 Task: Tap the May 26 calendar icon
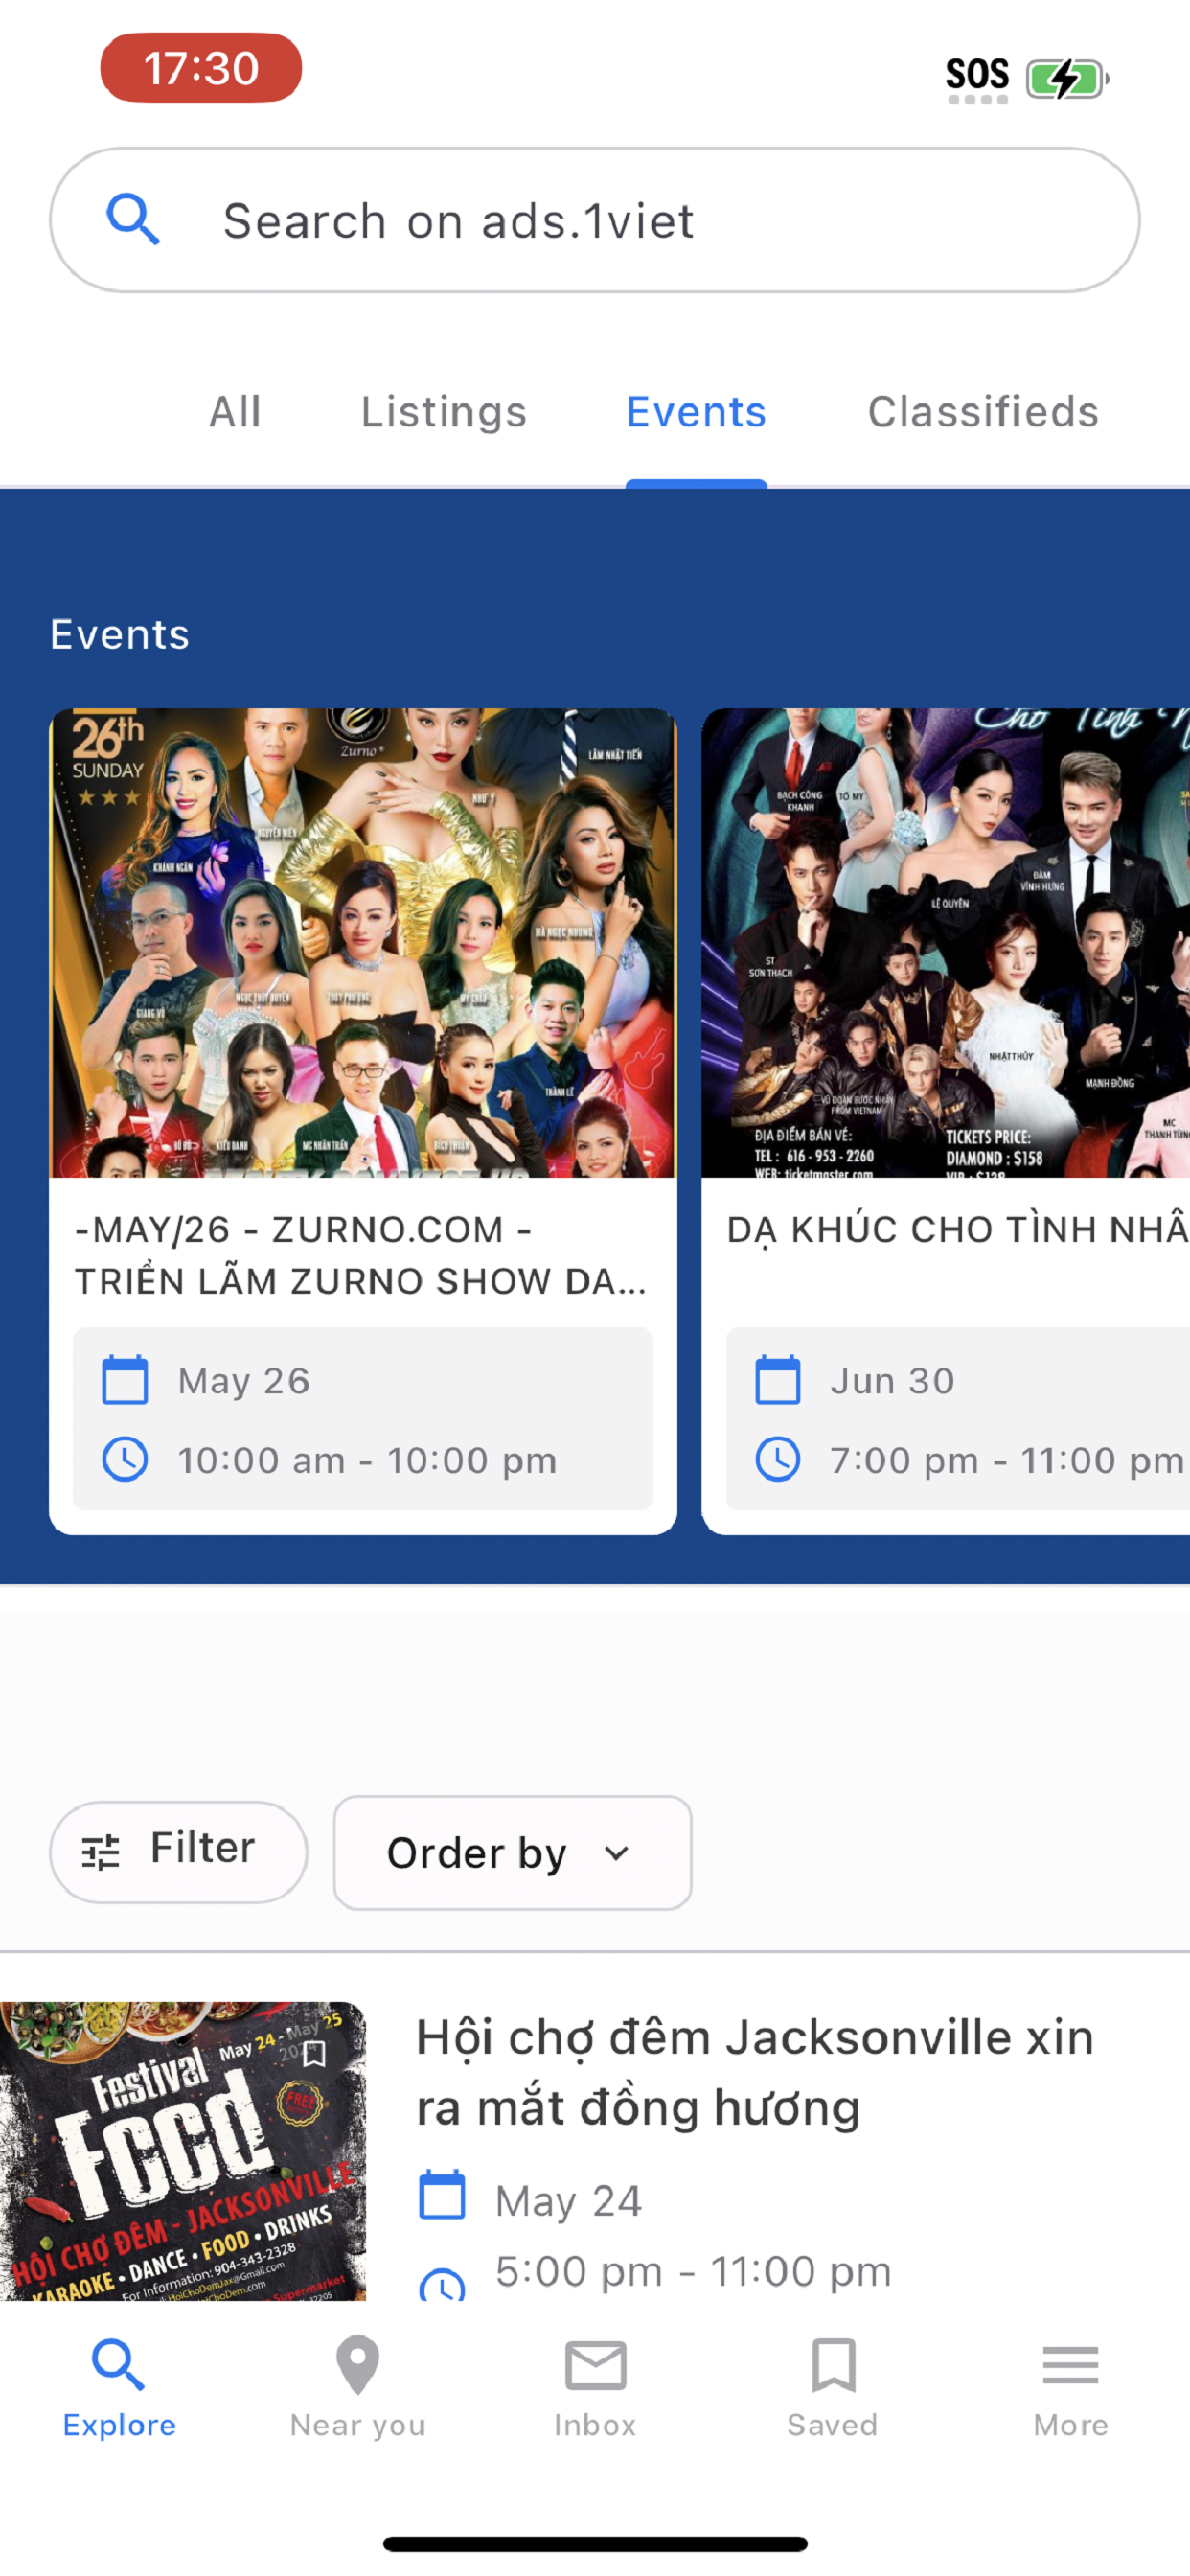pyautogui.click(x=125, y=1380)
